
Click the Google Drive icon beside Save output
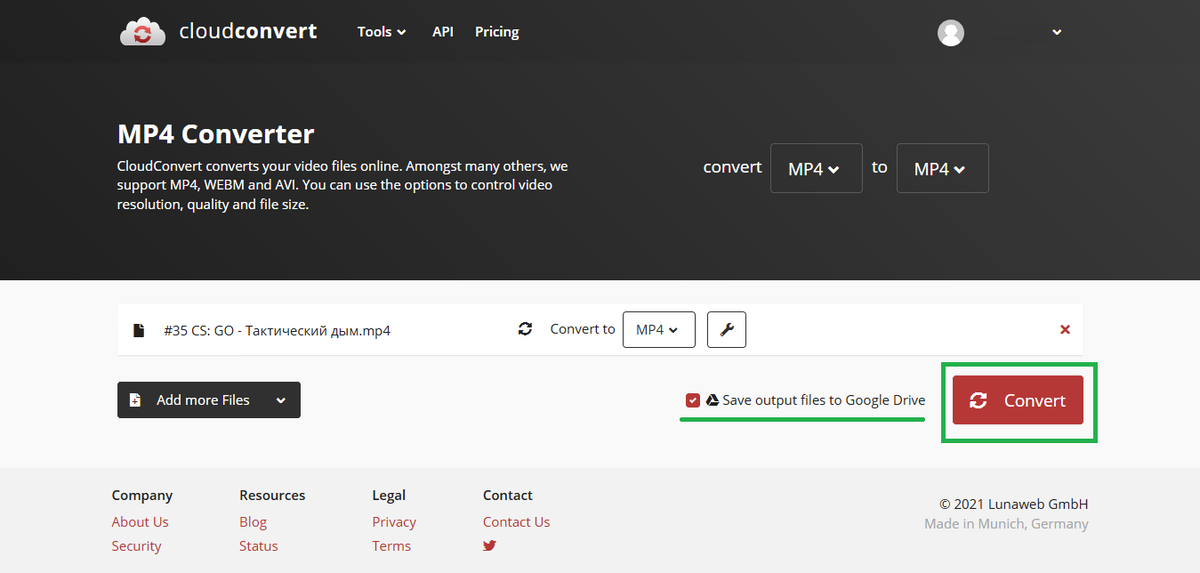[712, 400]
